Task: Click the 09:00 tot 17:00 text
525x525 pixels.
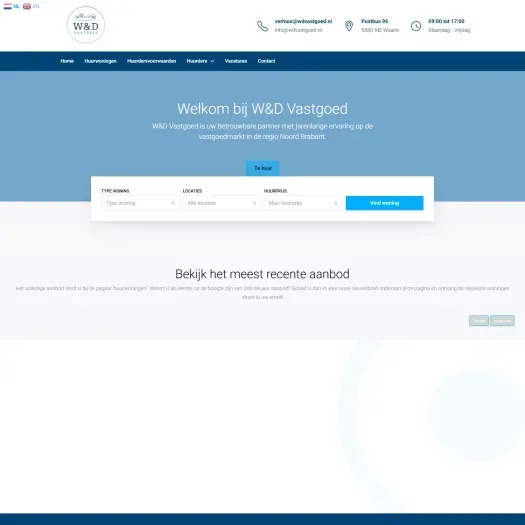Action: [446, 21]
